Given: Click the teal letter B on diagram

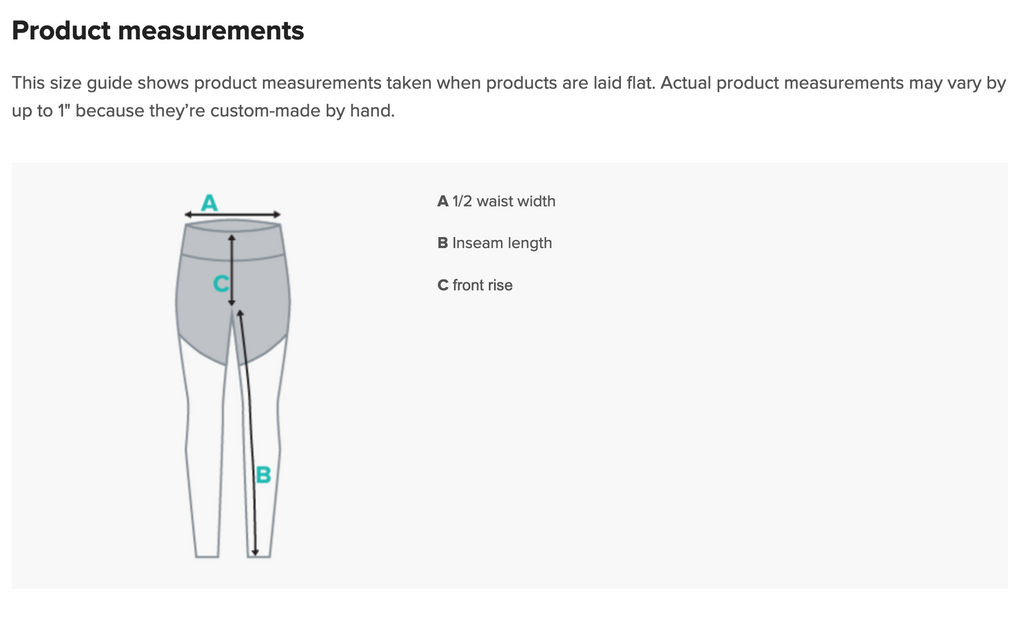Looking at the screenshot, I should 263,475.
